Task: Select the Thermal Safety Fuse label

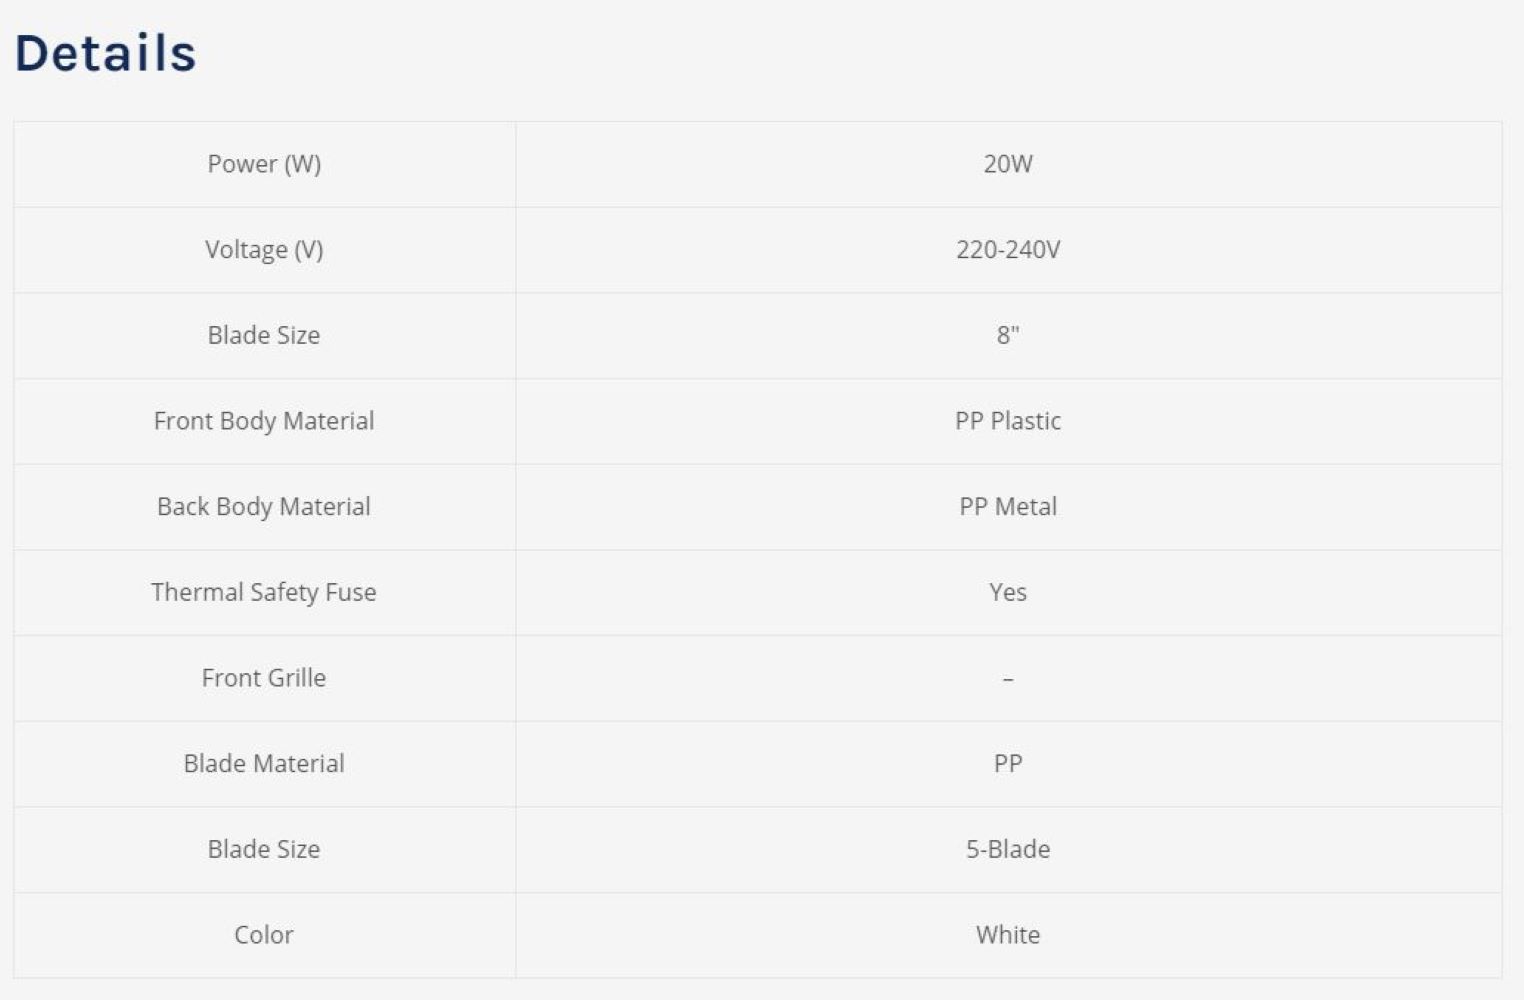Action: coord(264,592)
